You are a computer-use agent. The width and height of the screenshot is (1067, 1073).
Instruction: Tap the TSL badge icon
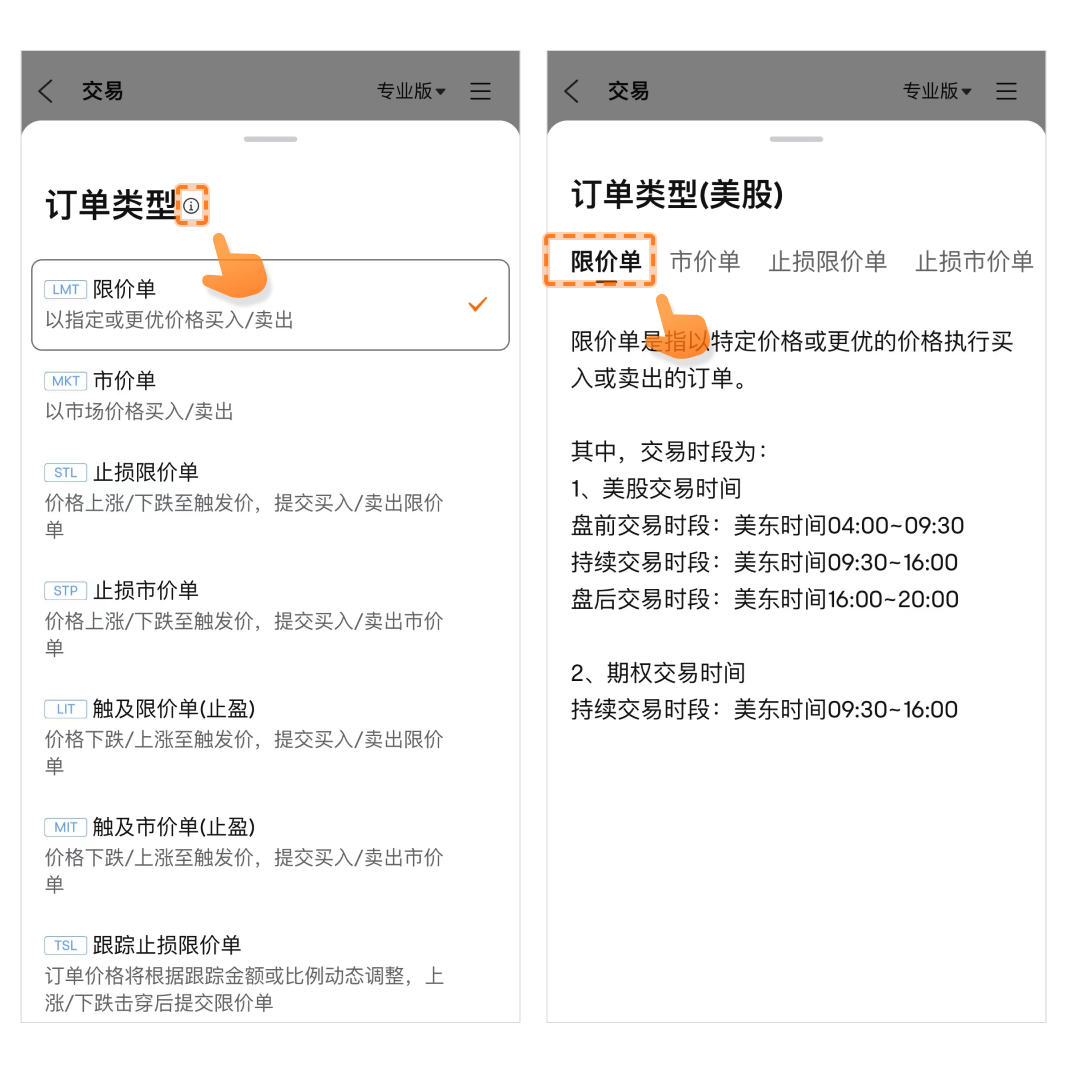click(66, 946)
